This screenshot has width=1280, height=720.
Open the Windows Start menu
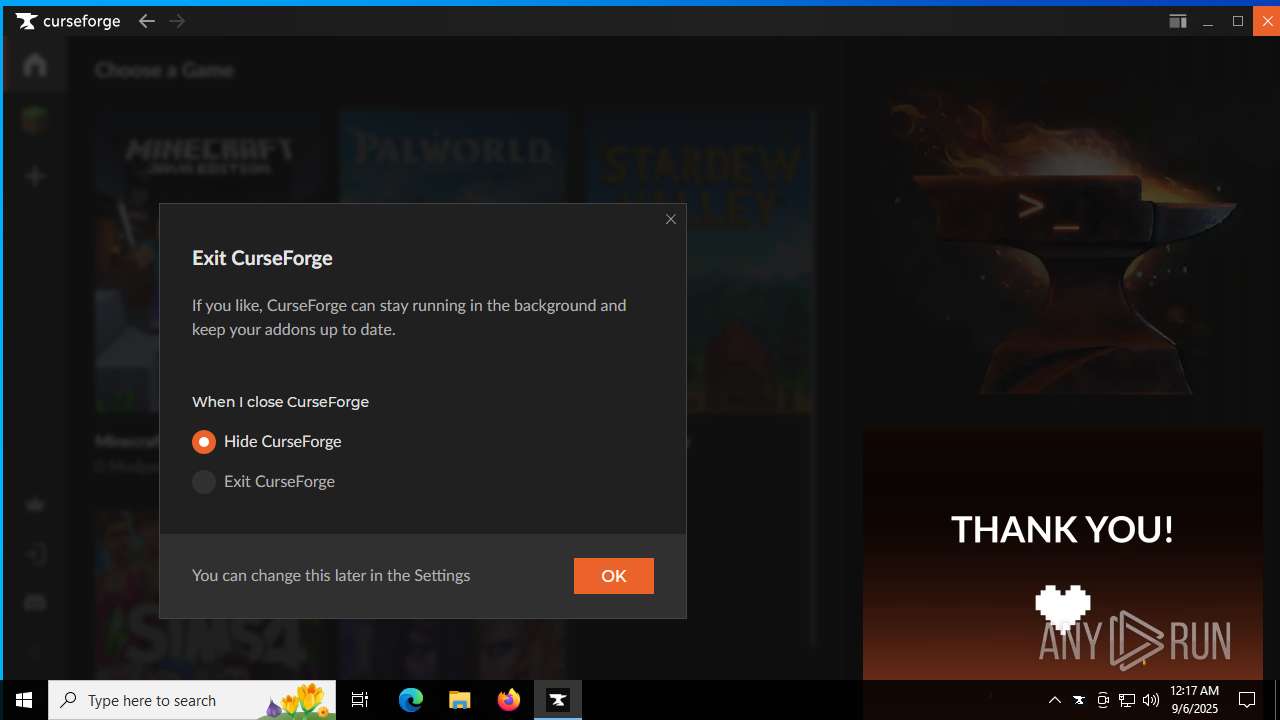(24, 700)
